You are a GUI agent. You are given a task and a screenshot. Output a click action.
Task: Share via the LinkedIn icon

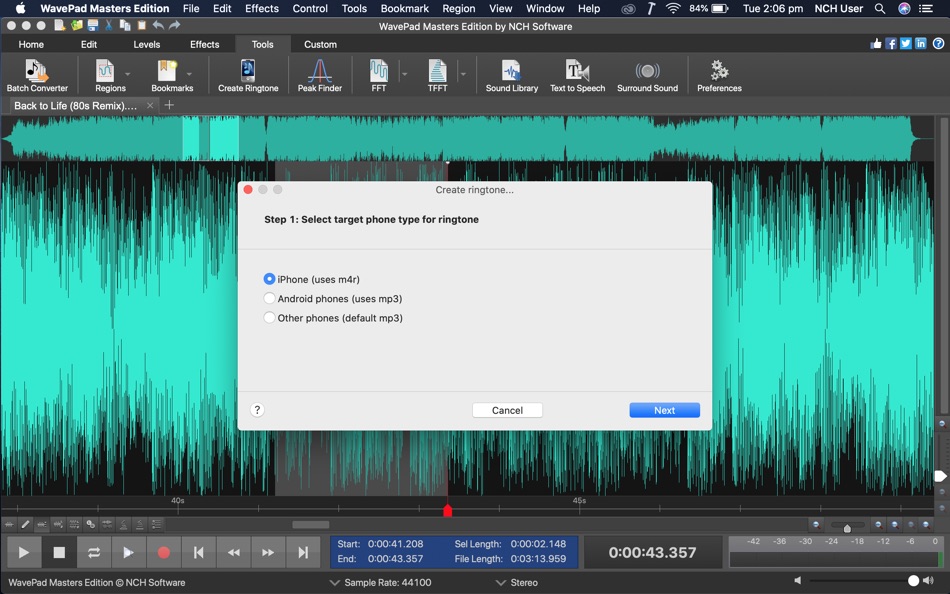coord(921,44)
